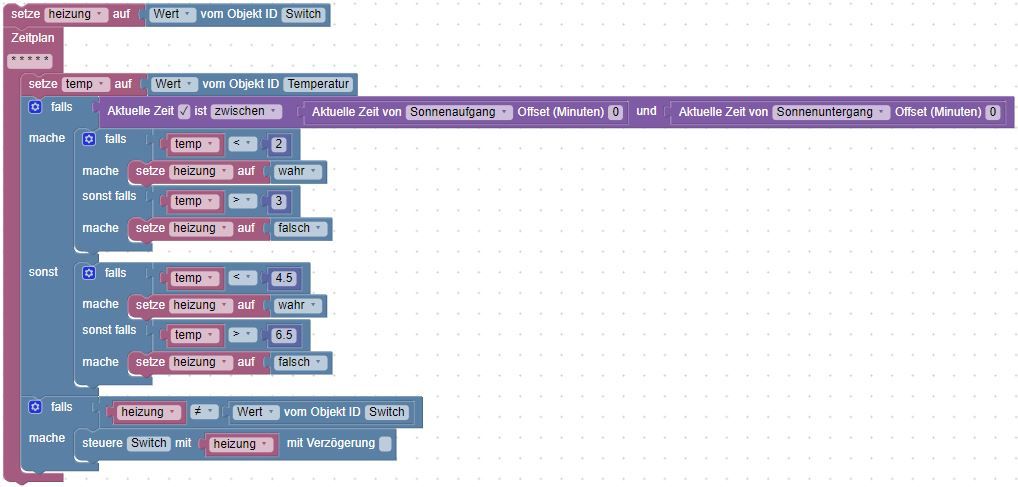Open heizung dropdown in the steuere Switch block

(x=240, y=443)
